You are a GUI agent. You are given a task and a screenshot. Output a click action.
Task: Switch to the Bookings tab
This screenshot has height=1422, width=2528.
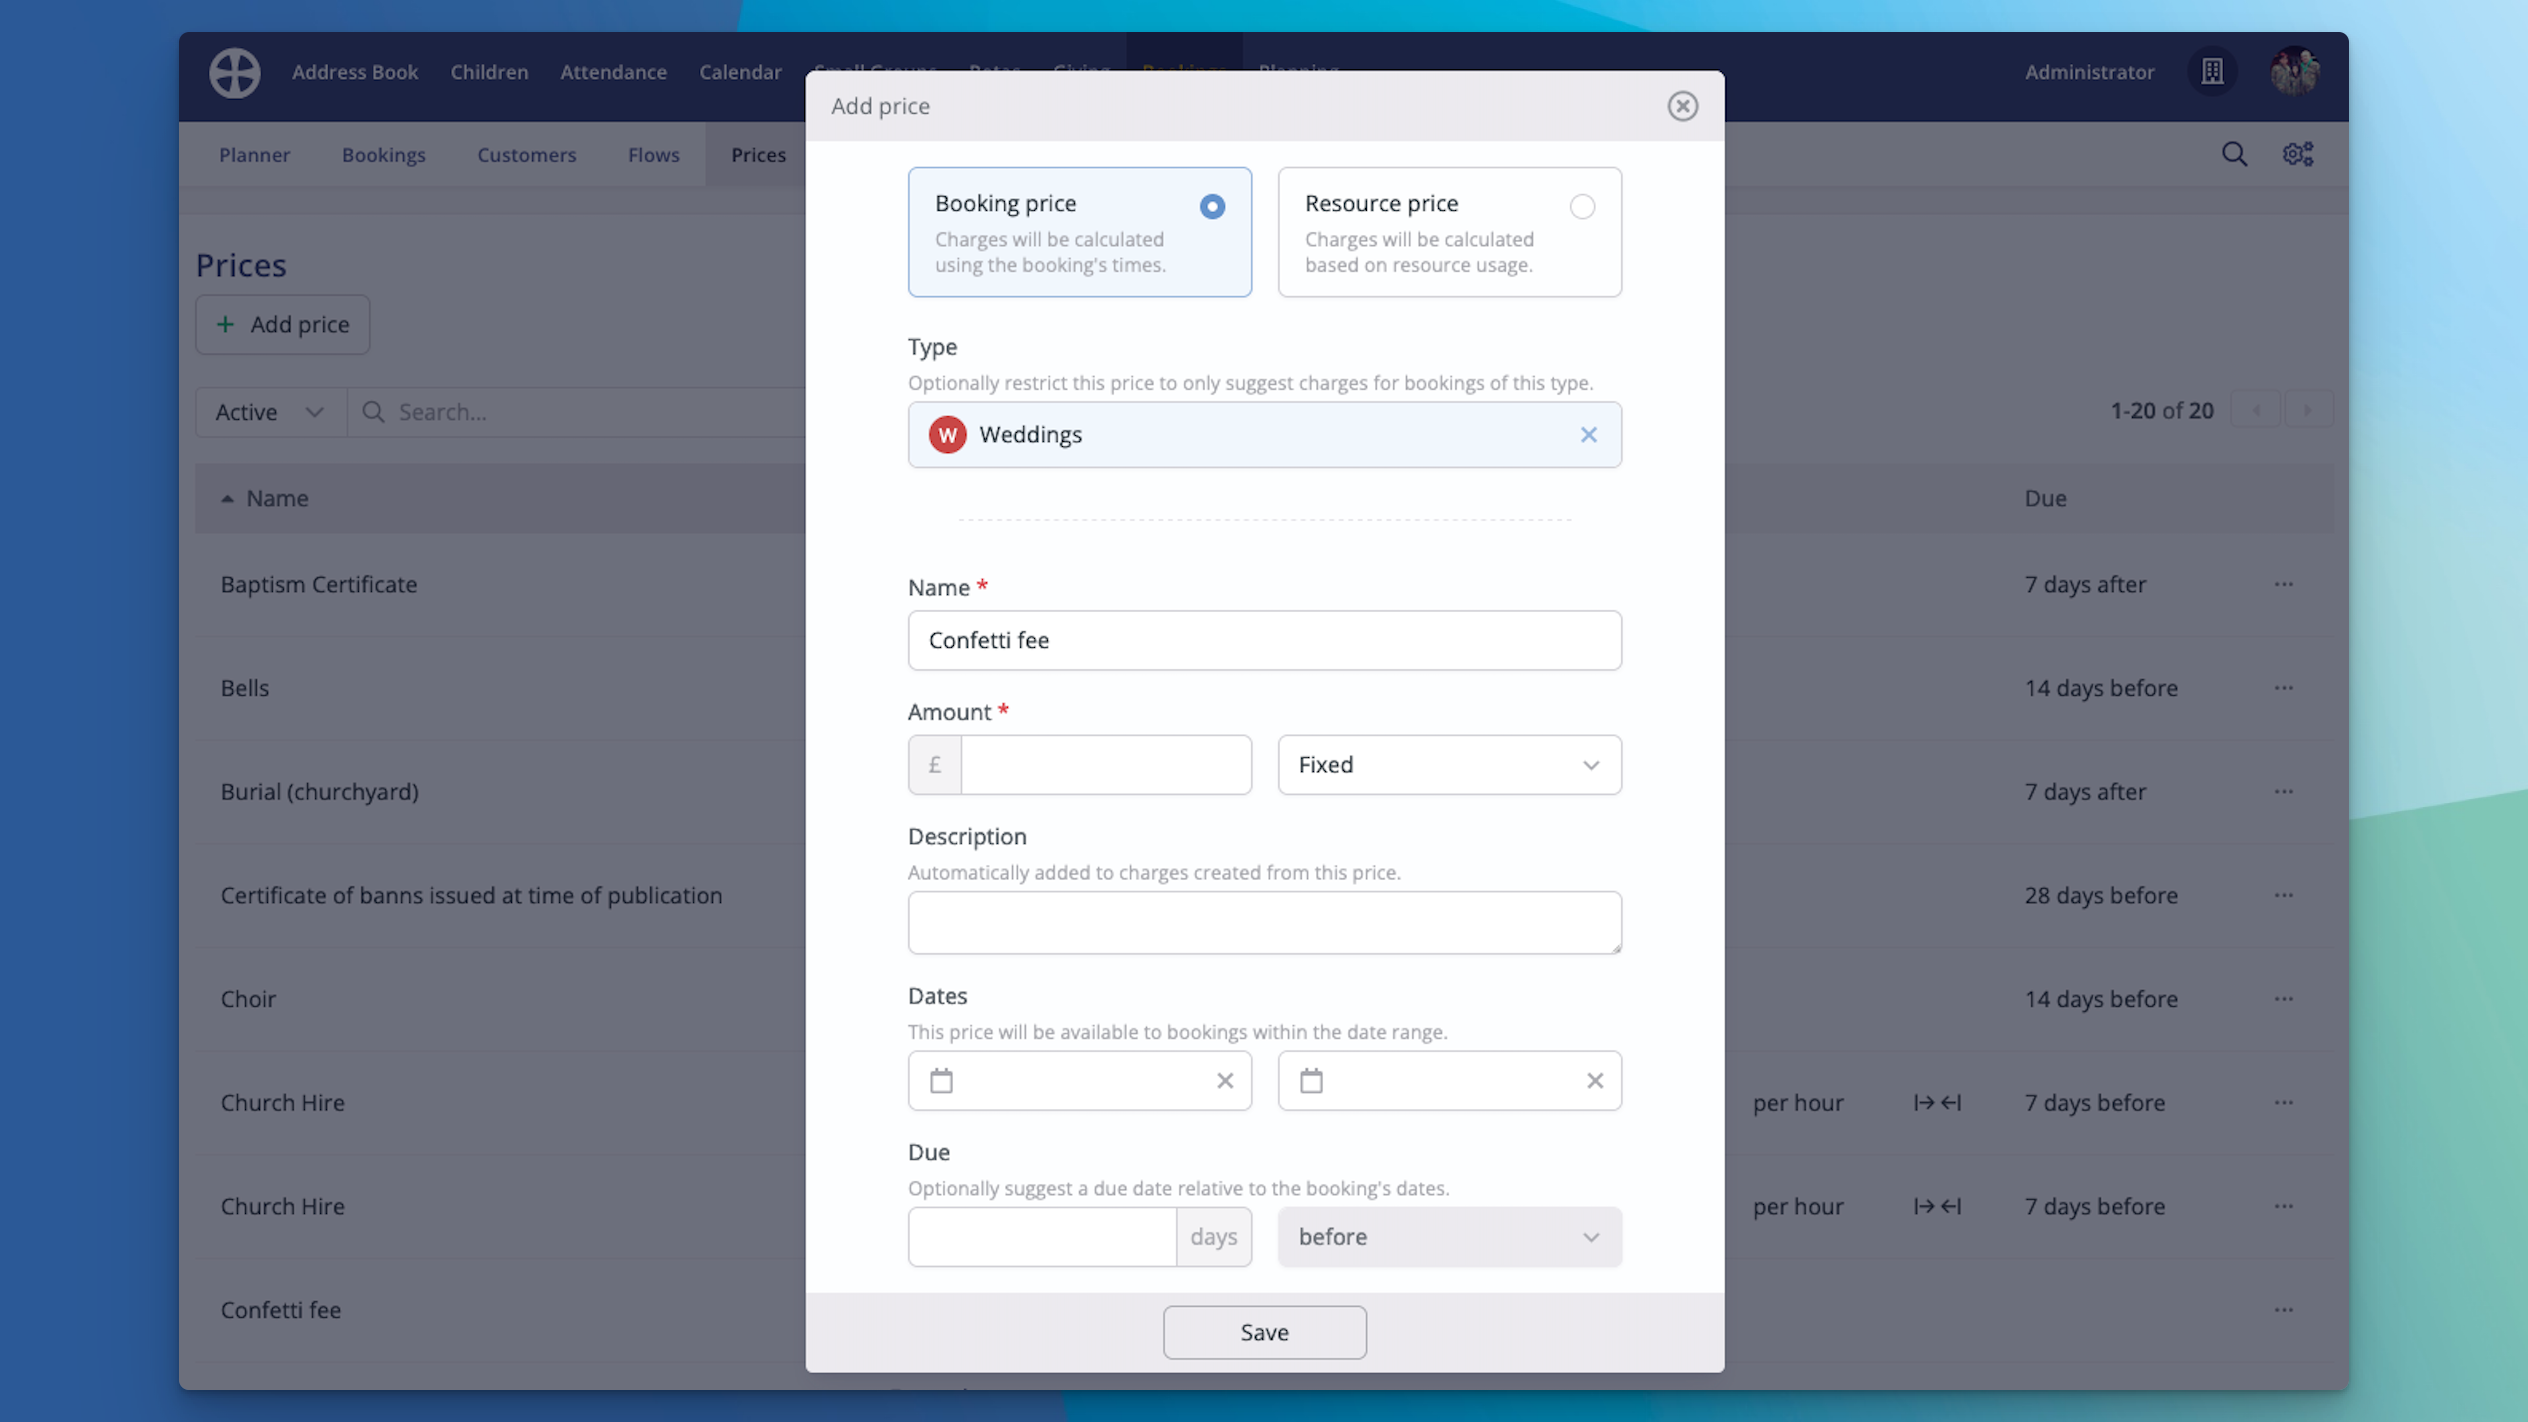coord(383,155)
